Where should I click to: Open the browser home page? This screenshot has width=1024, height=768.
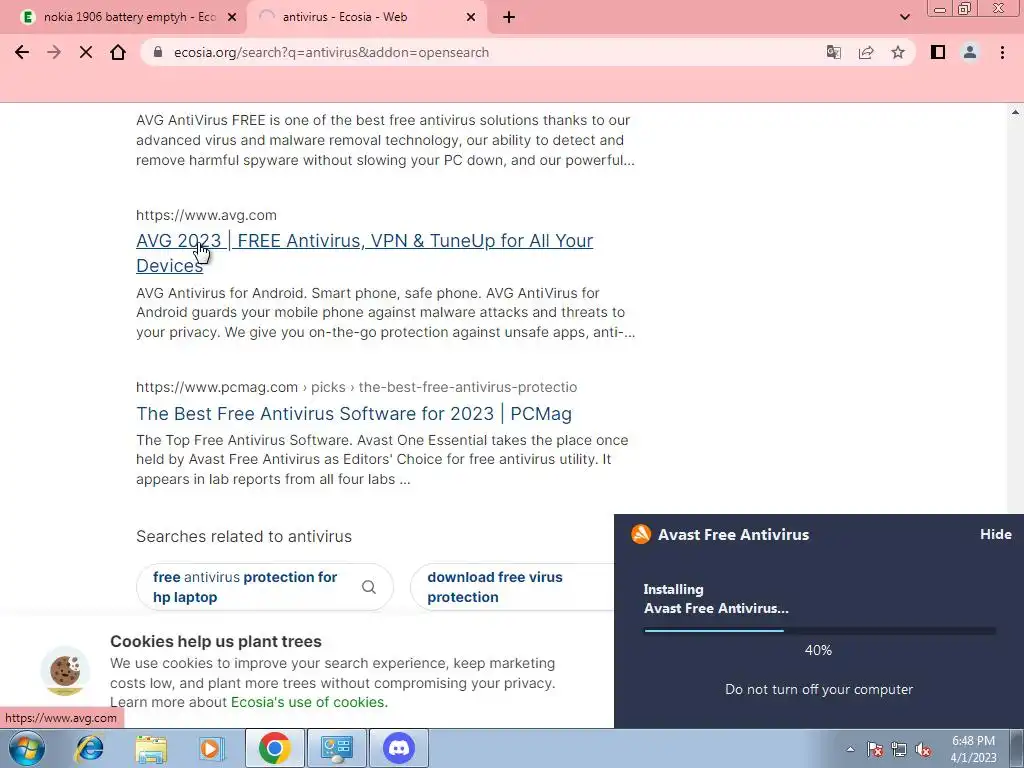point(118,52)
